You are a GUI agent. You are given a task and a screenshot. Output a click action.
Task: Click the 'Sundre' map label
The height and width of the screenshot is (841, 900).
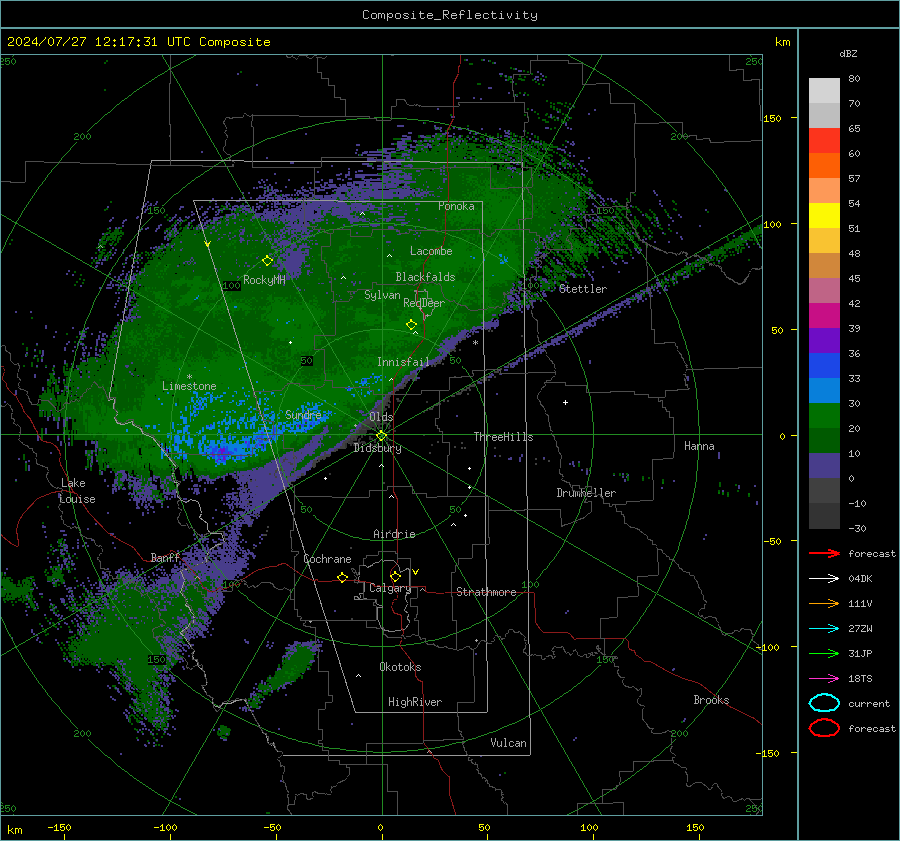303,415
